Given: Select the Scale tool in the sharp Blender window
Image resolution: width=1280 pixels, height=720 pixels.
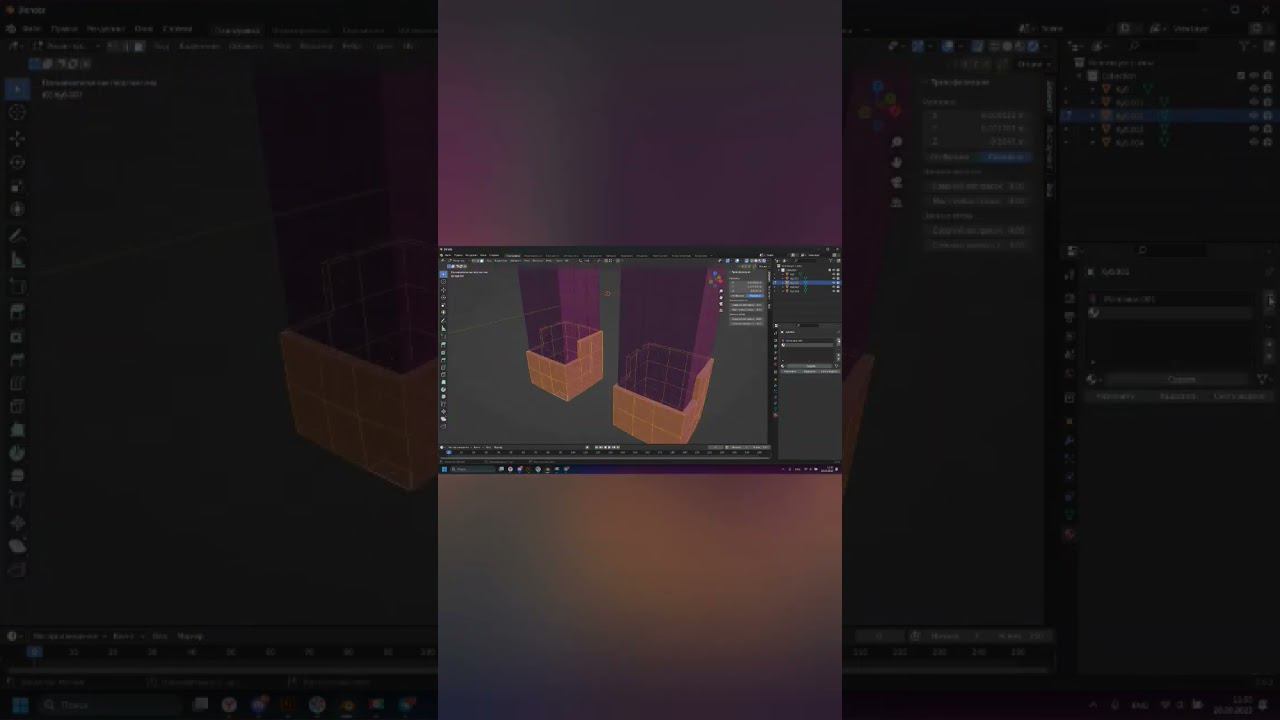Looking at the screenshot, I should 444,305.
